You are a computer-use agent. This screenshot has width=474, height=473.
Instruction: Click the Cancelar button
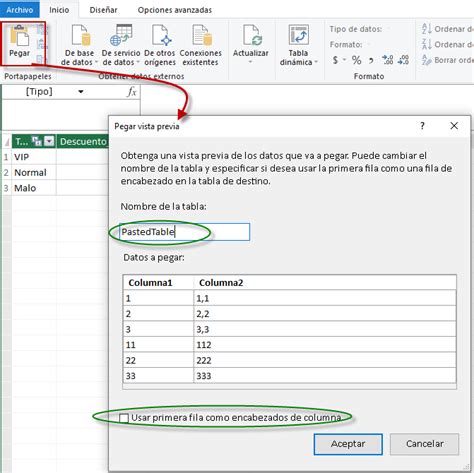[425, 444]
